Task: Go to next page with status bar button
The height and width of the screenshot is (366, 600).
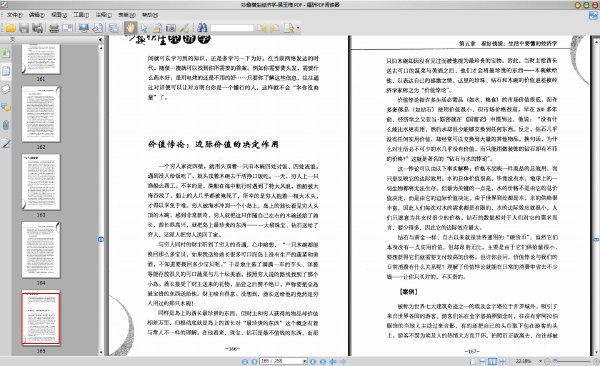Action: (x=313, y=361)
